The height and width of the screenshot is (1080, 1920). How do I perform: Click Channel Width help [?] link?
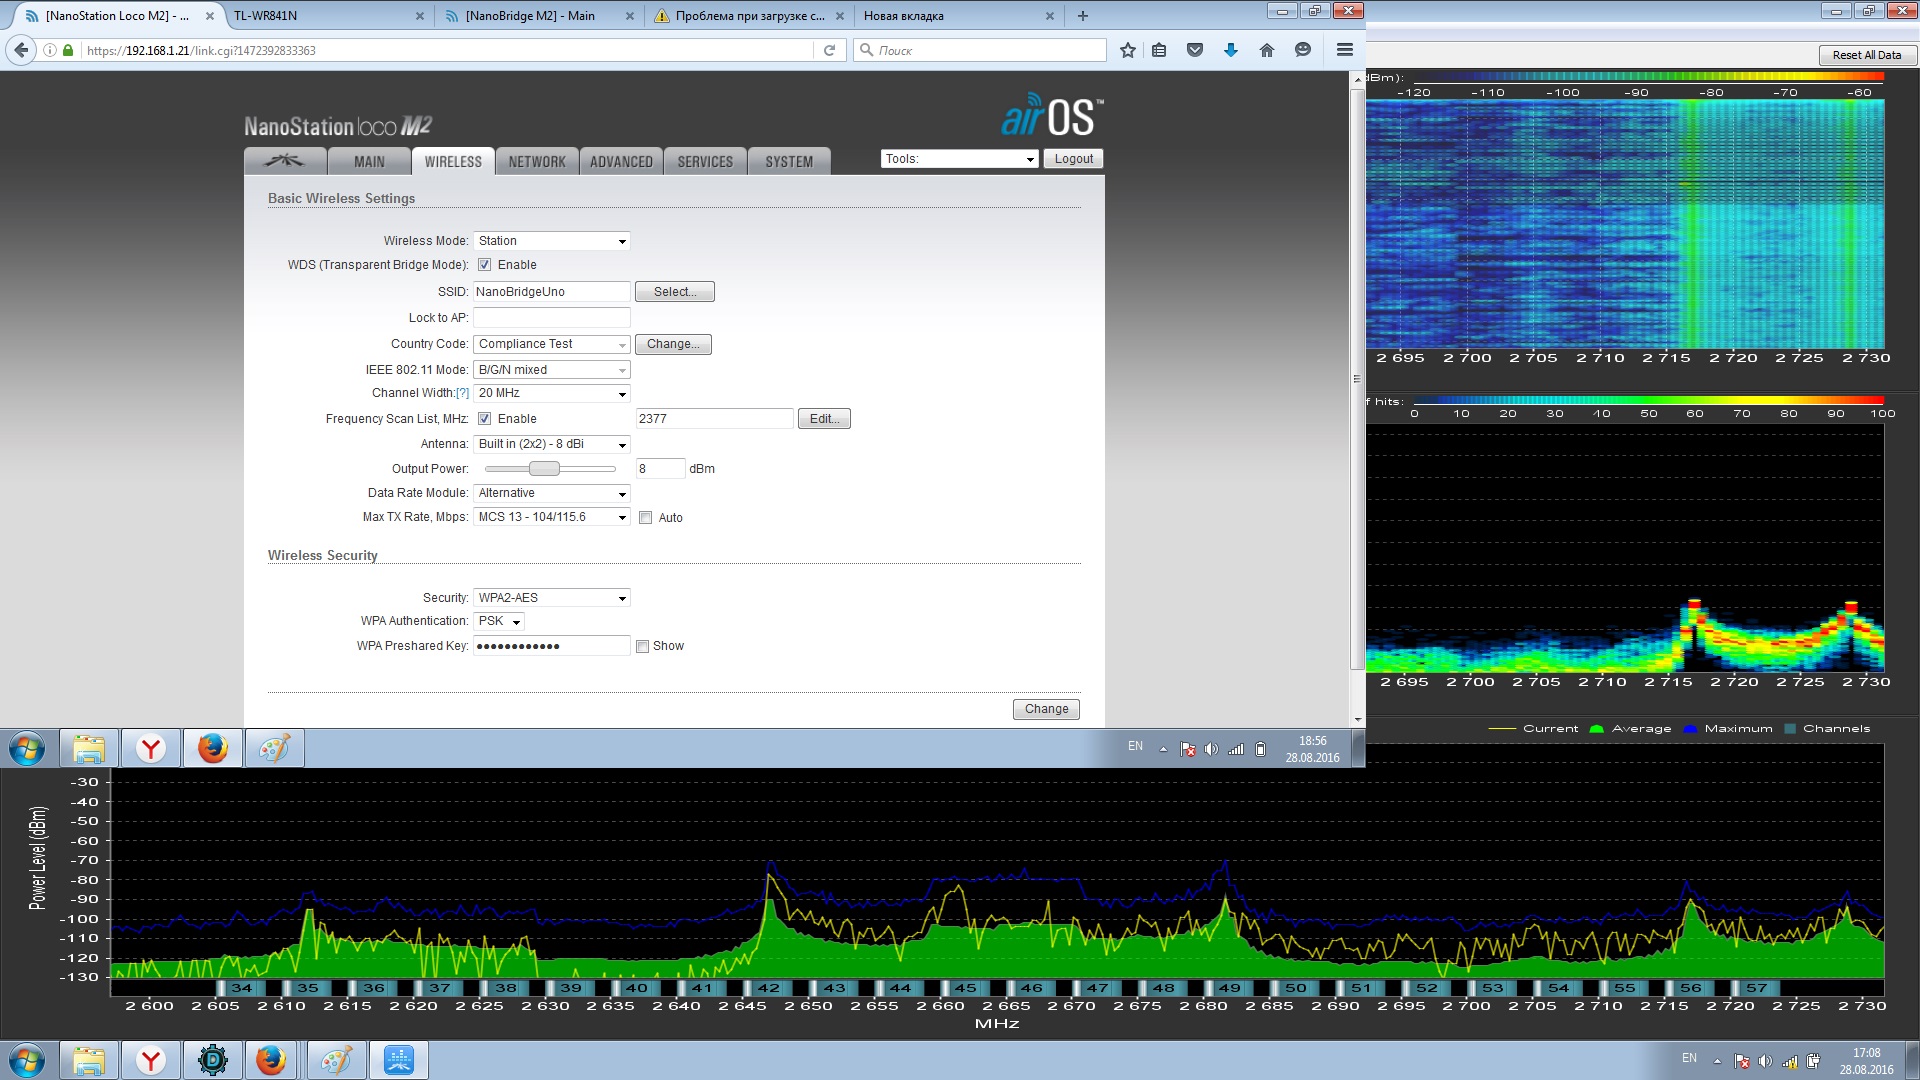(x=462, y=393)
